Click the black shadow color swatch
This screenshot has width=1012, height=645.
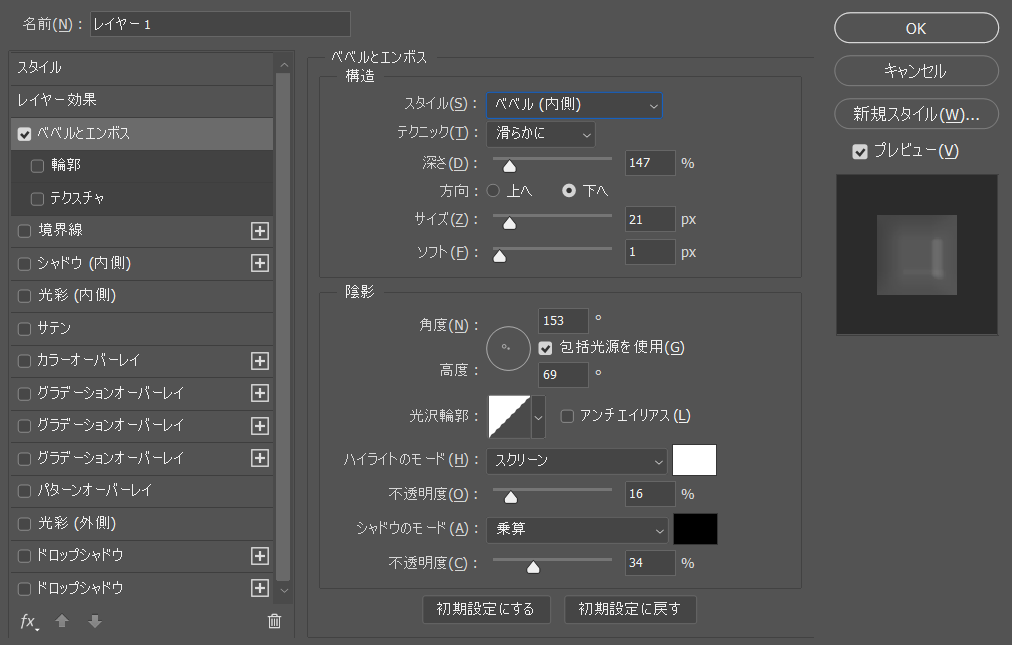click(x=695, y=530)
